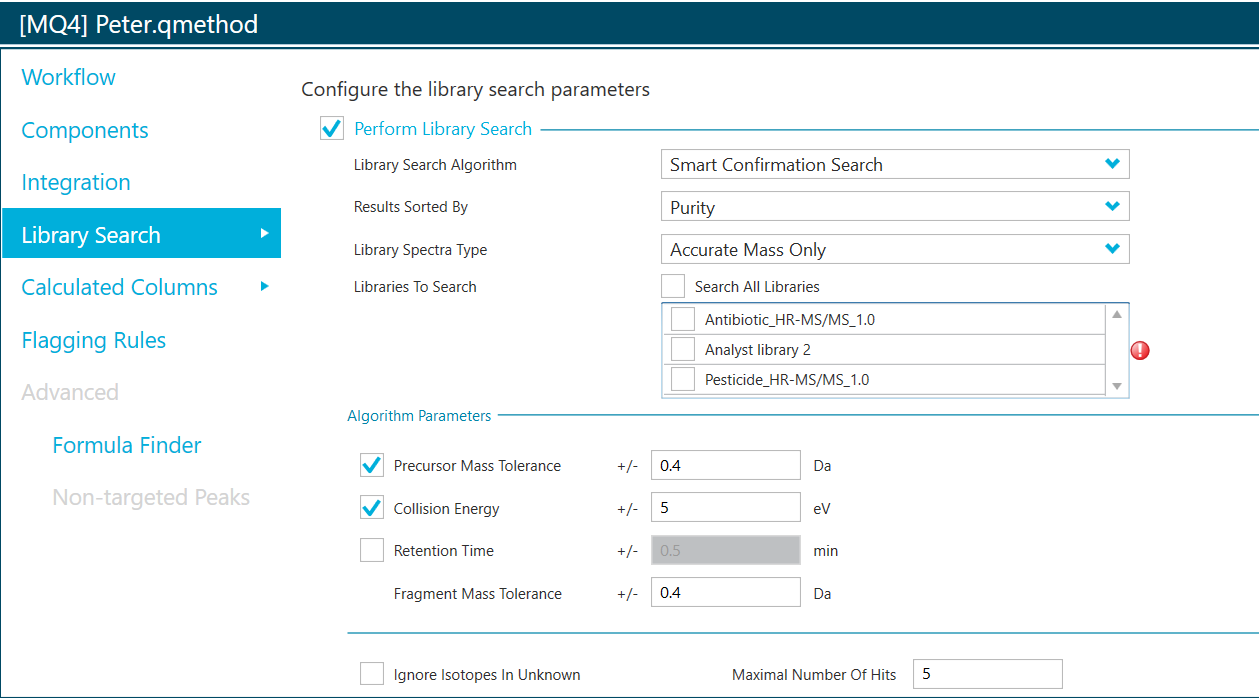The height and width of the screenshot is (698, 1259).
Task: Expand the Calculated Columns submenu arrow
Action: 264,286
